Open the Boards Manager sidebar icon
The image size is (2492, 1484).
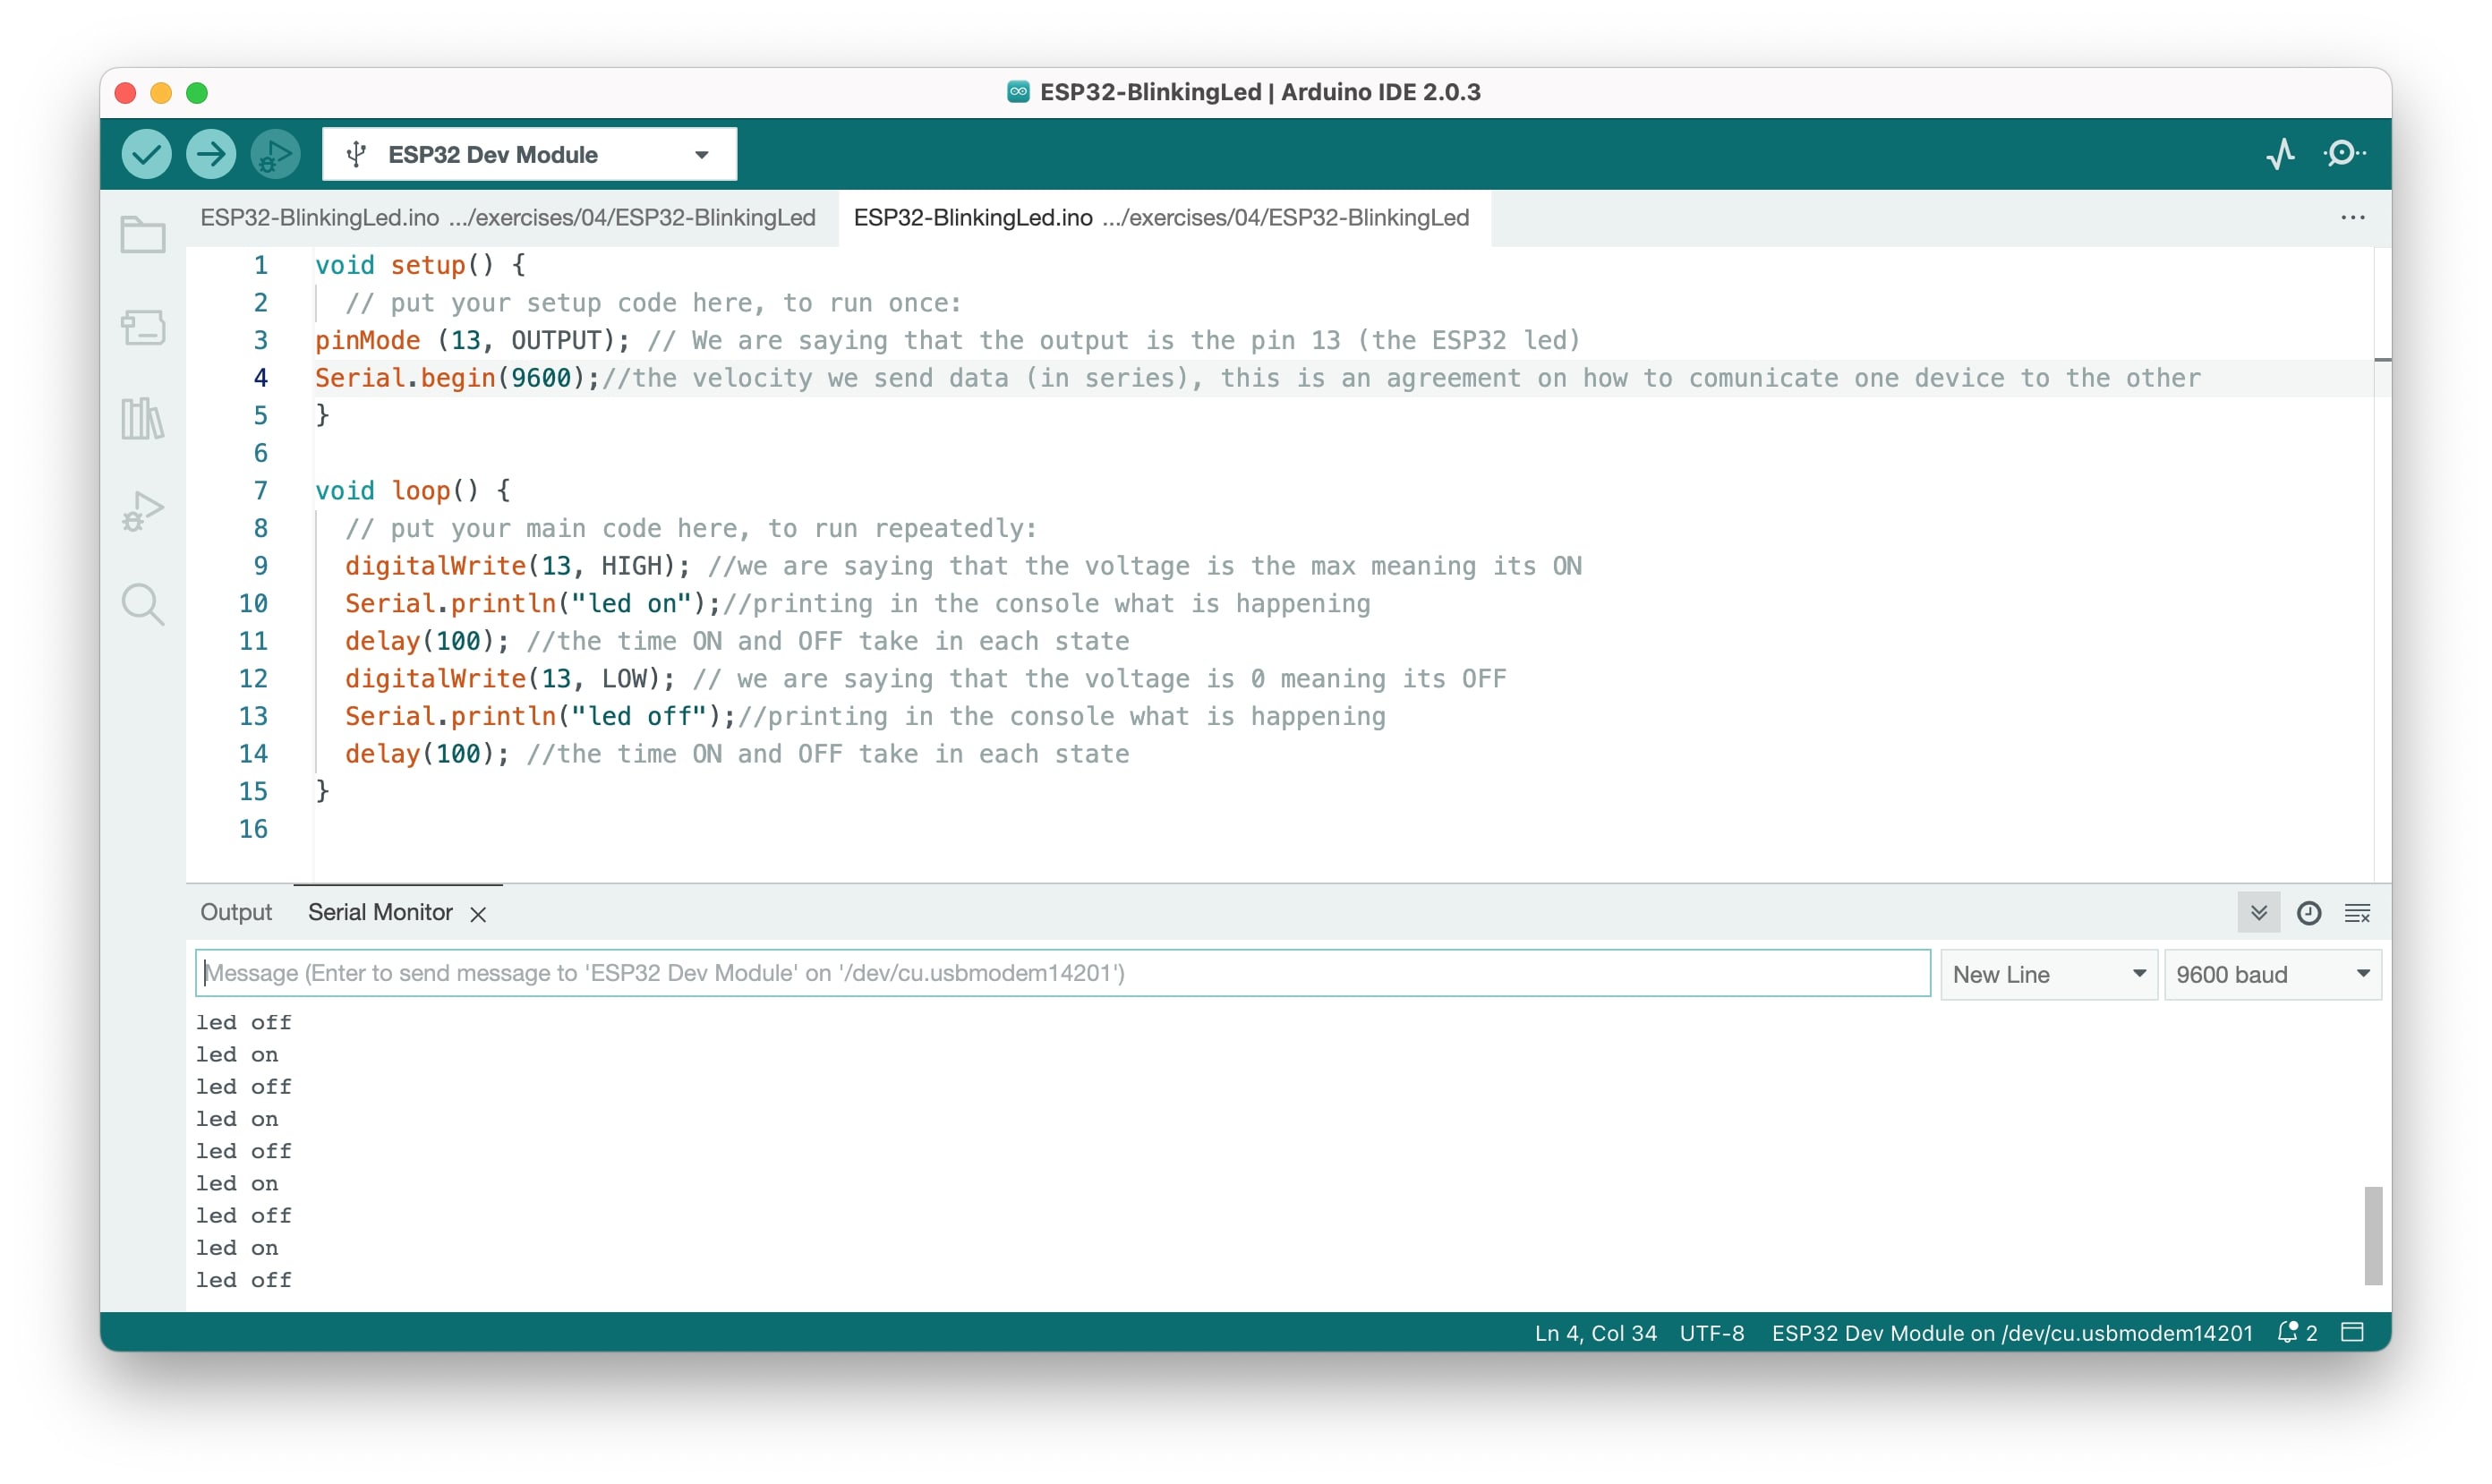[x=143, y=327]
